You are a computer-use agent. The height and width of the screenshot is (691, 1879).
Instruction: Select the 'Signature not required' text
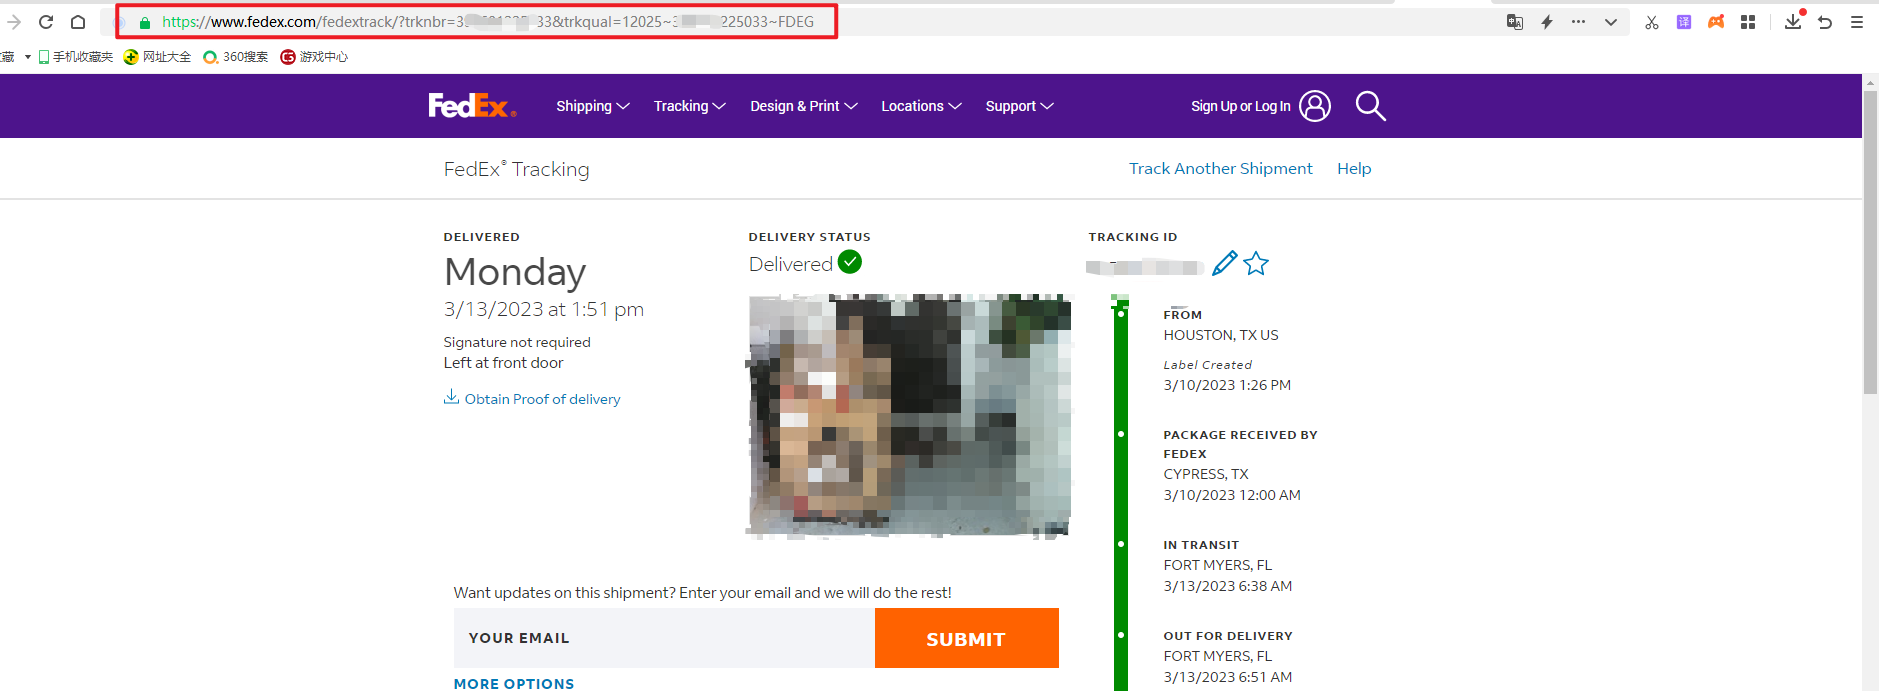[517, 342]
